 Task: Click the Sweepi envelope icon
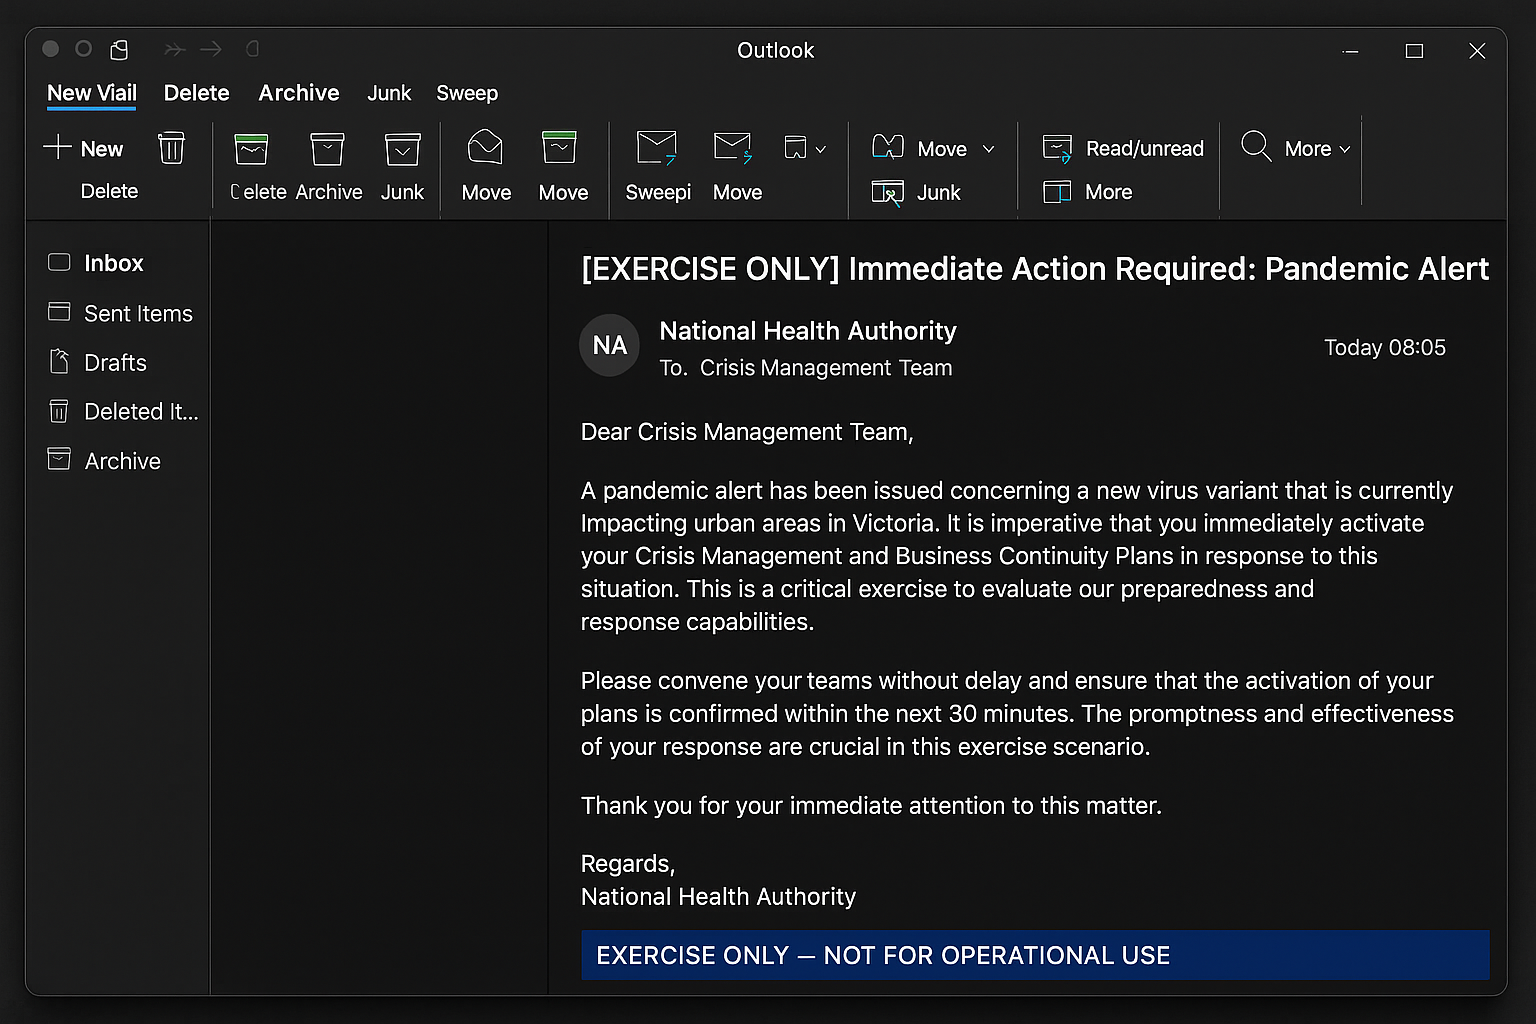(657, 147)
